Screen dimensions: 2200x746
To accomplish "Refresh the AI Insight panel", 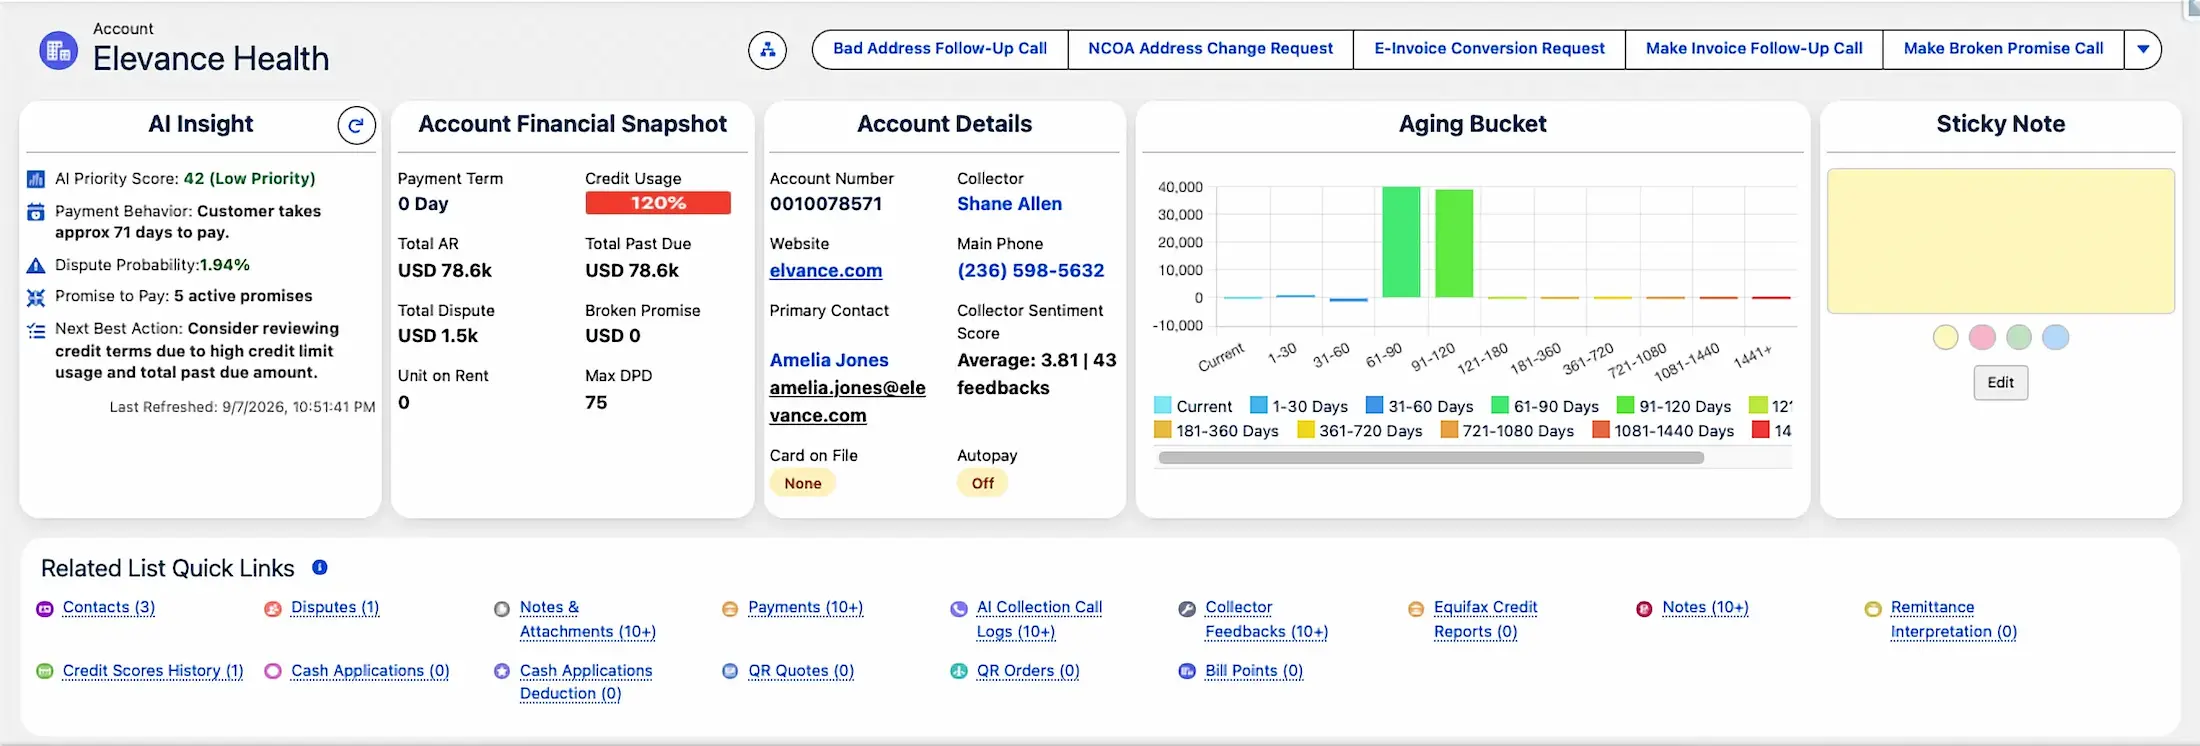I will [x=356, y=125].
